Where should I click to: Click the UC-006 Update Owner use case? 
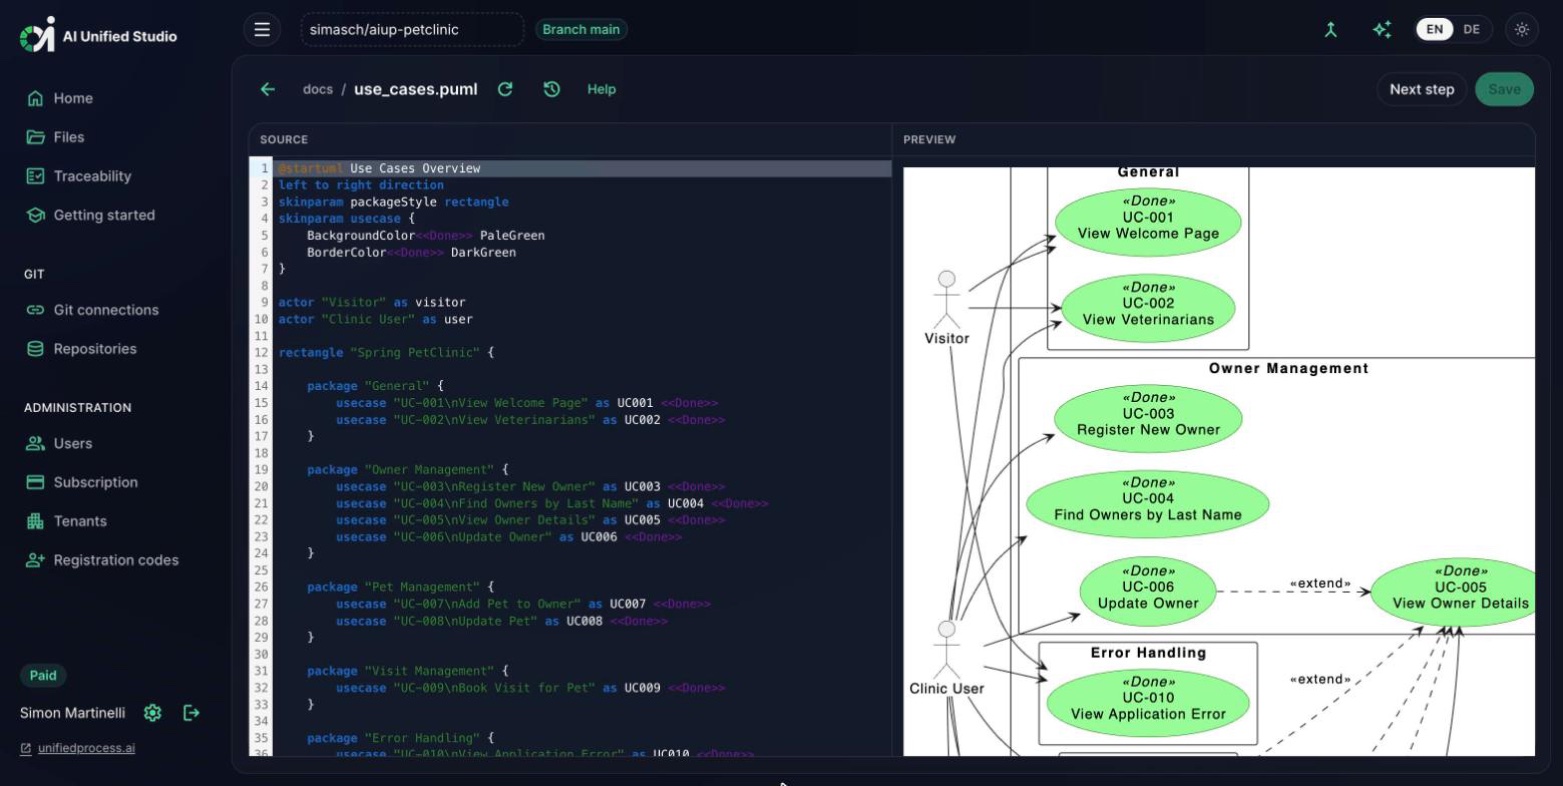point(1148,592)
